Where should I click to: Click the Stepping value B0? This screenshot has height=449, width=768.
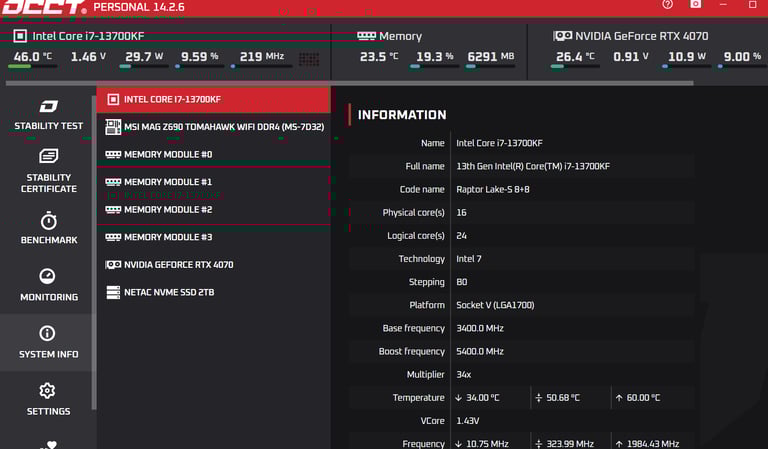click(x=461, y=282)
